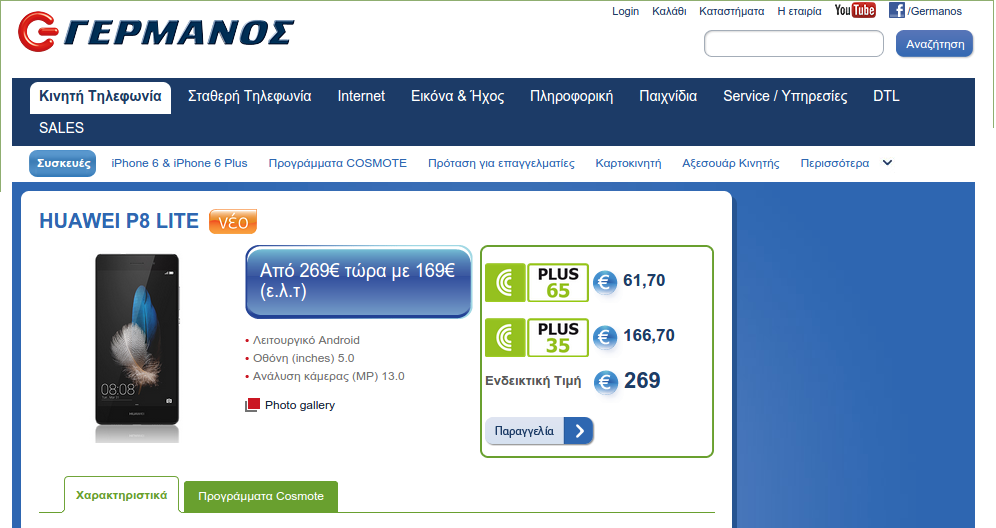The image size is (996, 528).
Task: Click the Από 269€ τώρα με 169€ banner
Action: (358, 281)
